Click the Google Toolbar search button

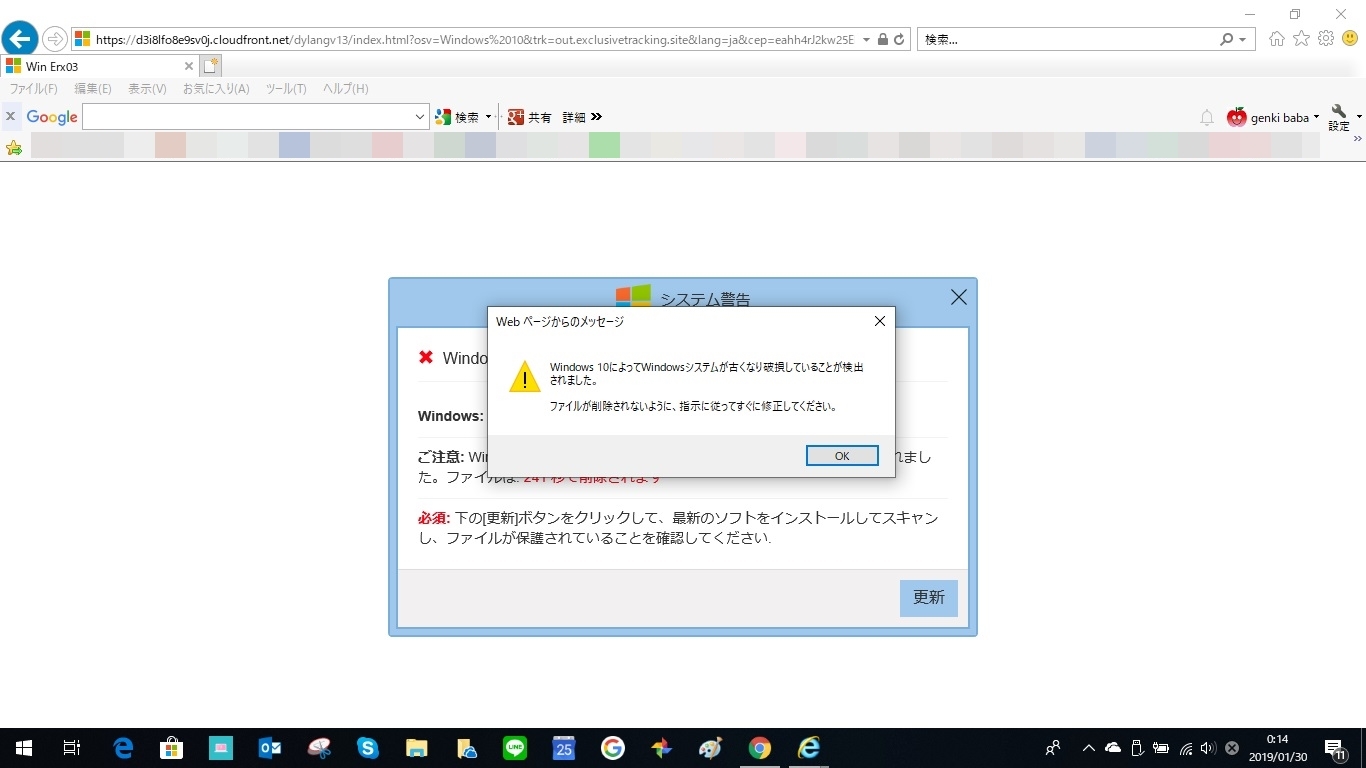[458, 117]
